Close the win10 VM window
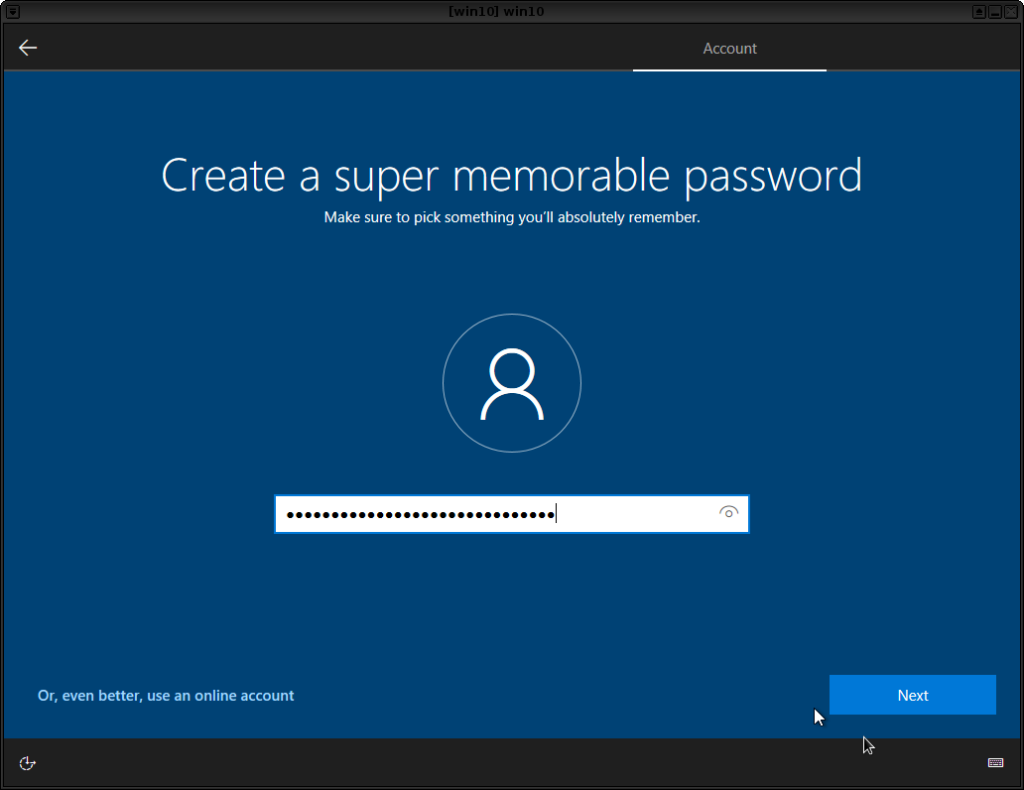The image size is (1024, 790). coord(1011,12)
